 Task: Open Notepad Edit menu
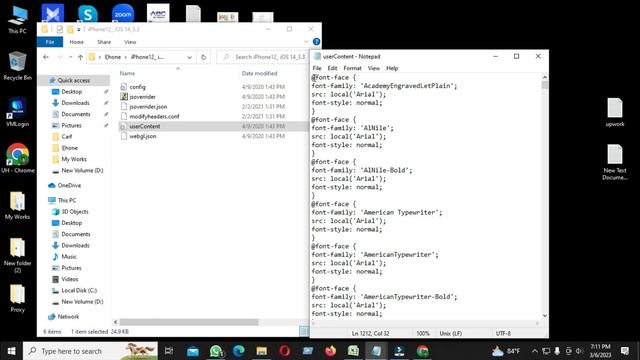pyautogui.click(x=332, y=68)
